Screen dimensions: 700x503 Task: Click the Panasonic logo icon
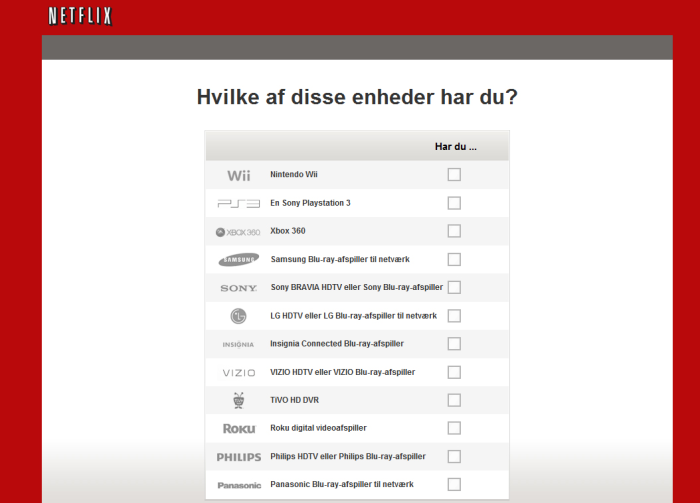(239, 485)
